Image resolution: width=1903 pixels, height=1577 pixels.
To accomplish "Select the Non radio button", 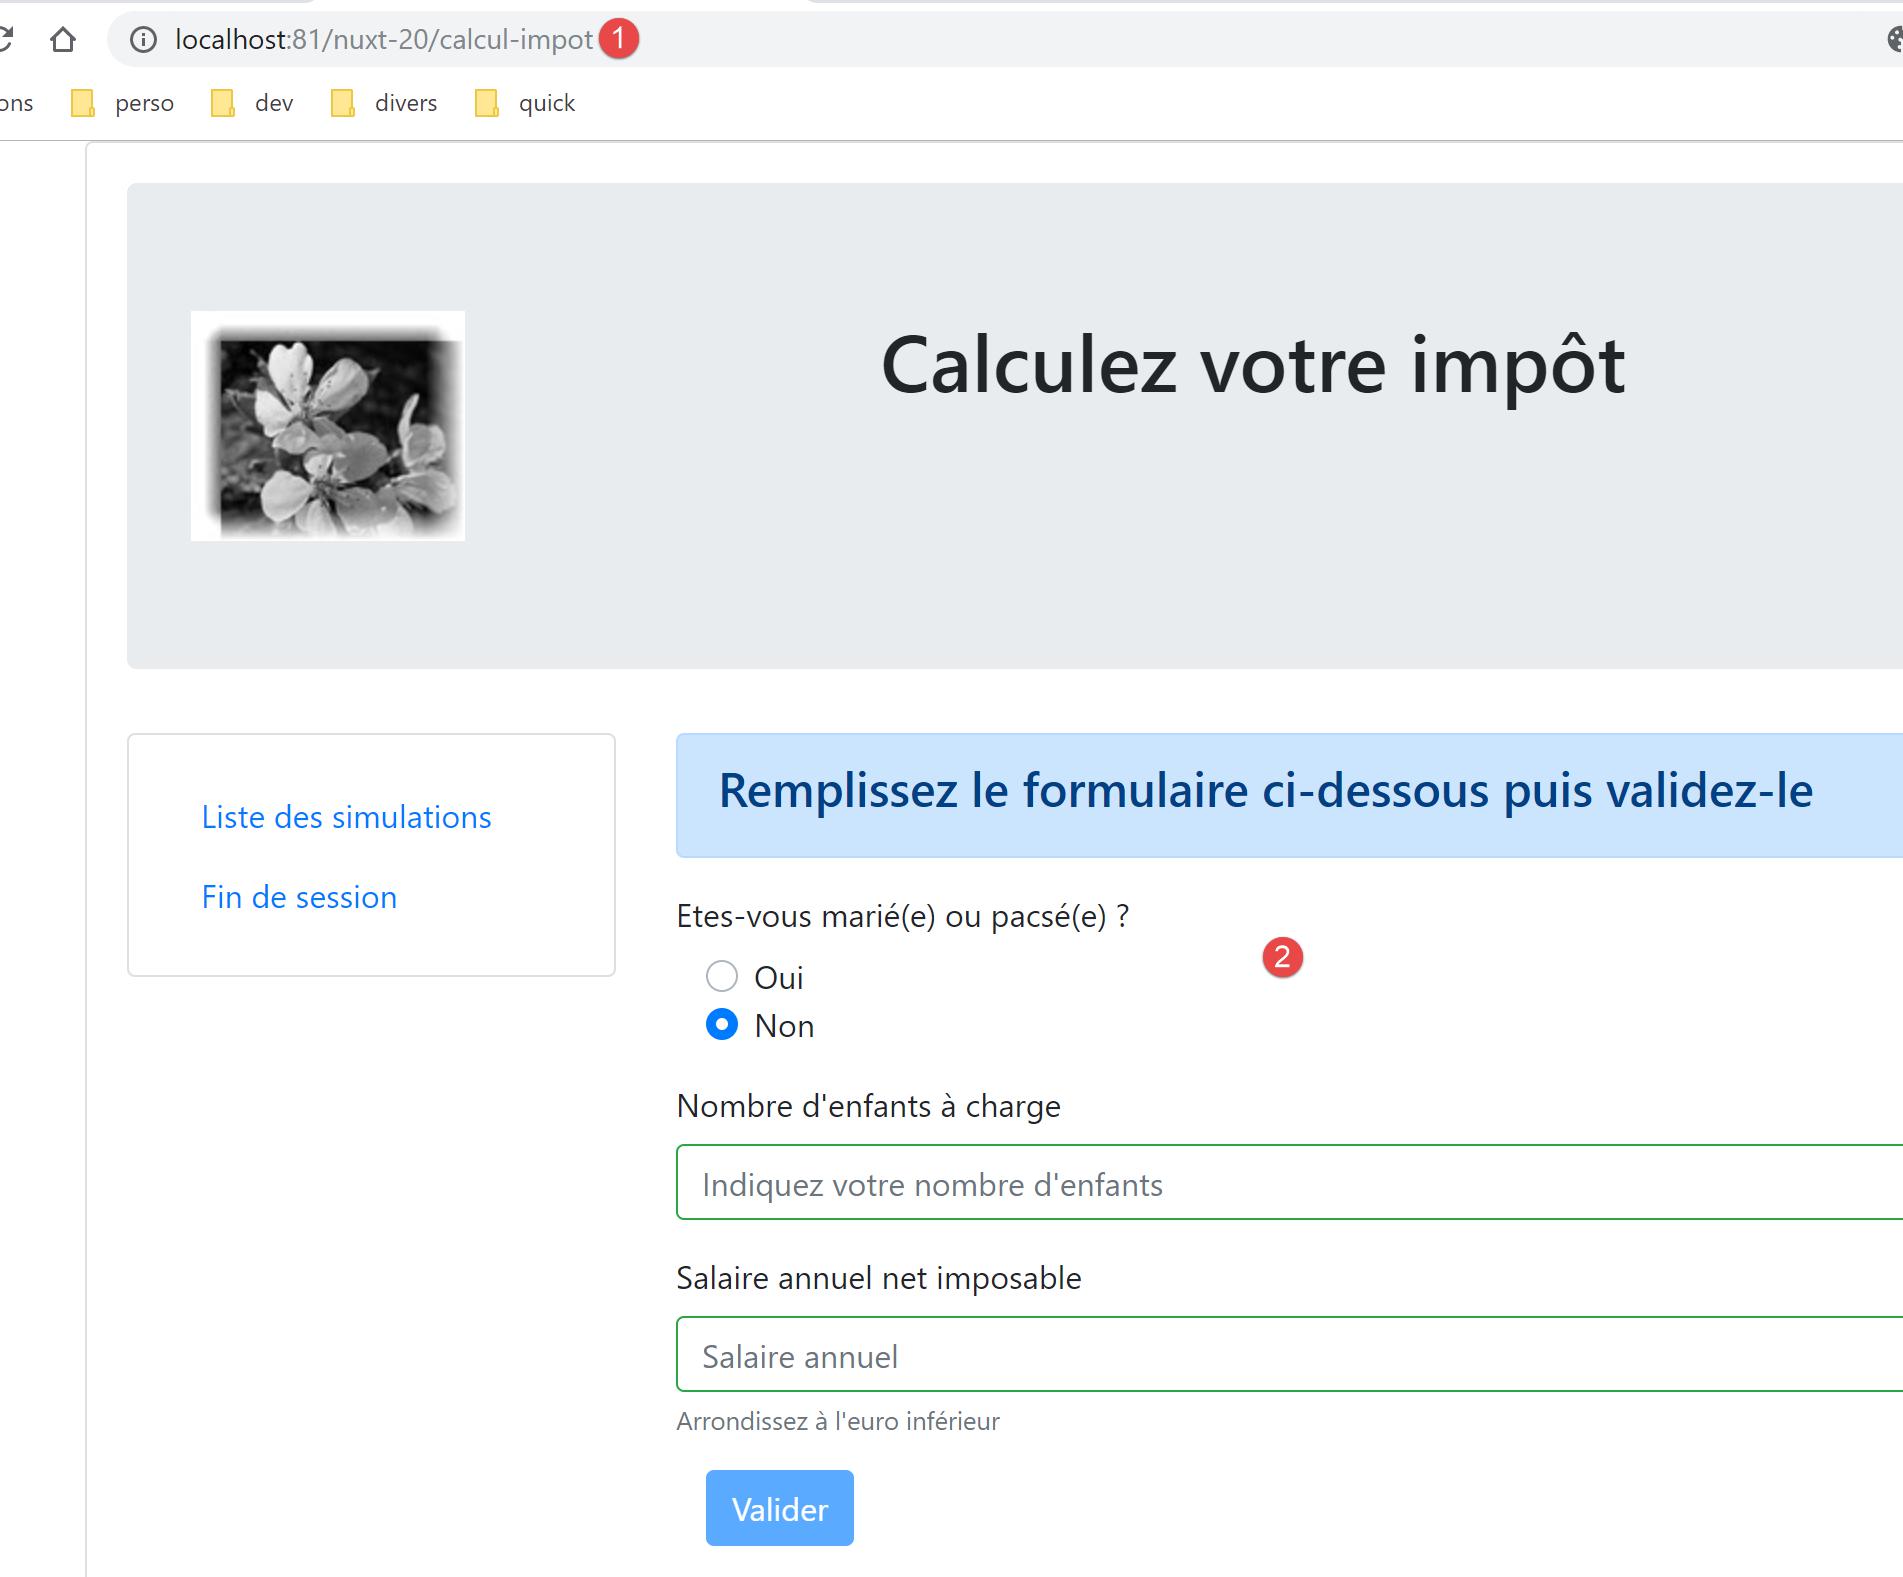I will click(722, 1025).
